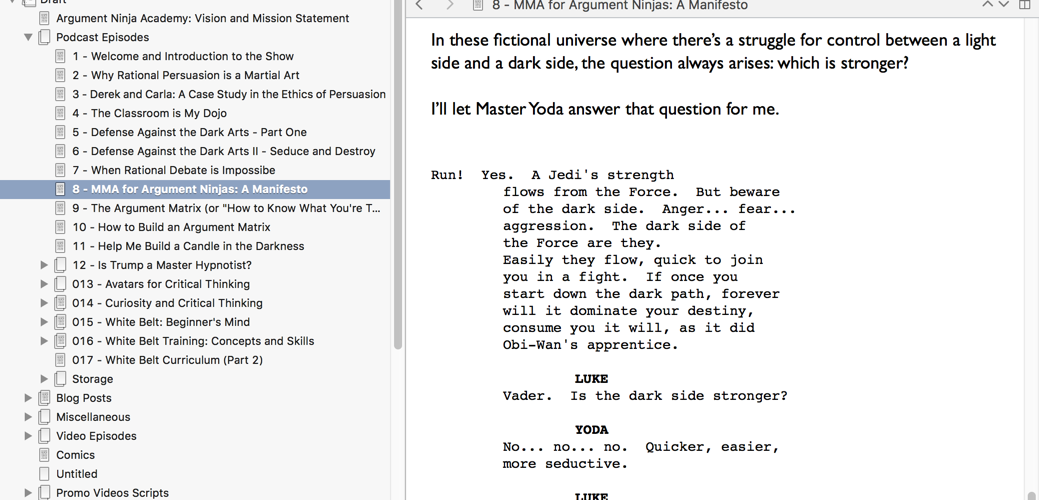Click icon for '014 - Curiosity and Critical Thinking'

61,303
